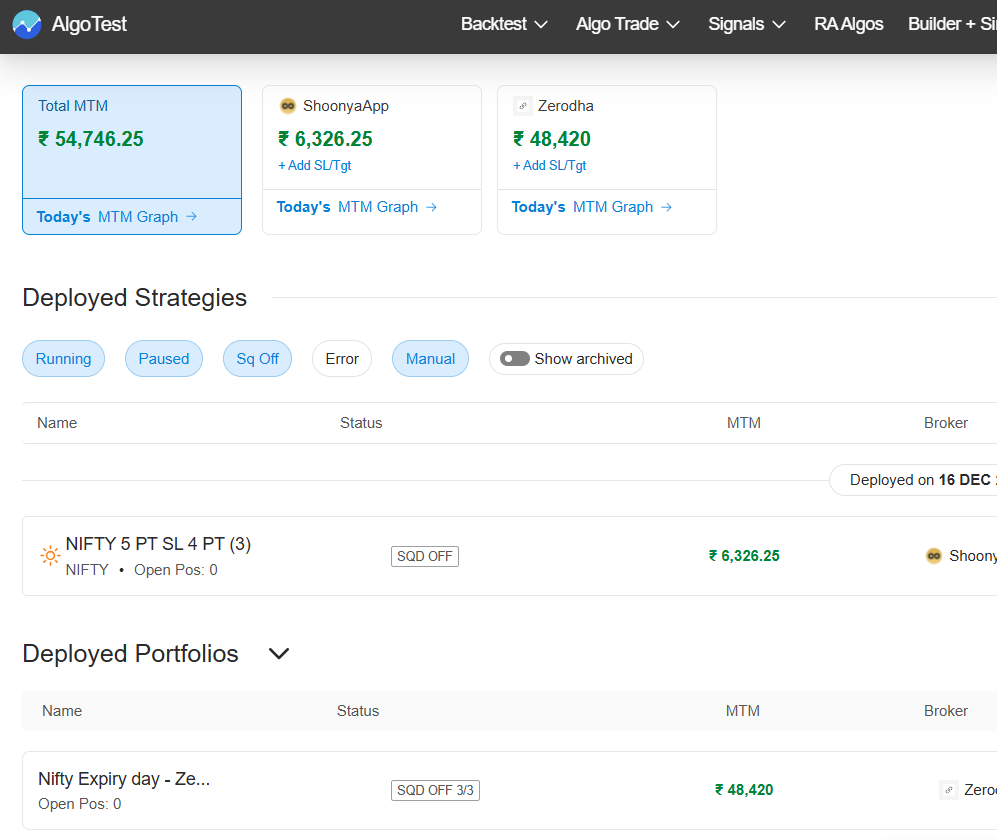Toggle the Sq Off filter chip
997x840 pixels.
258,359
